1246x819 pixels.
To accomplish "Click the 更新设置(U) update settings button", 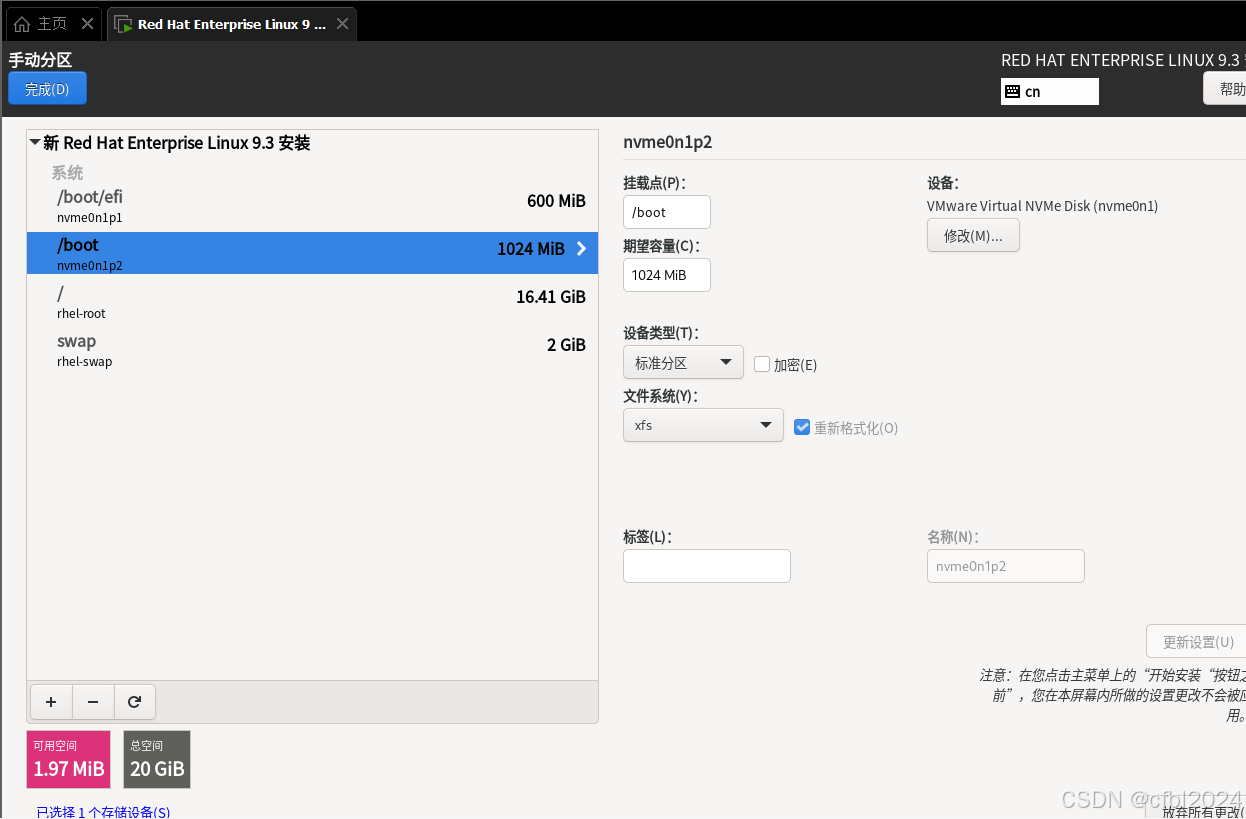I will pos(1197,642).
